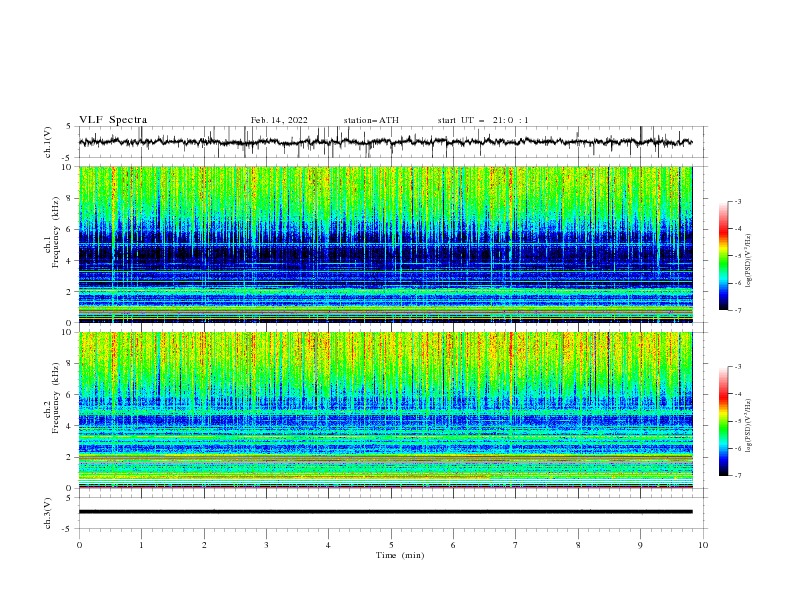Click the ch.3 flat waveform trace

[386, 512]
